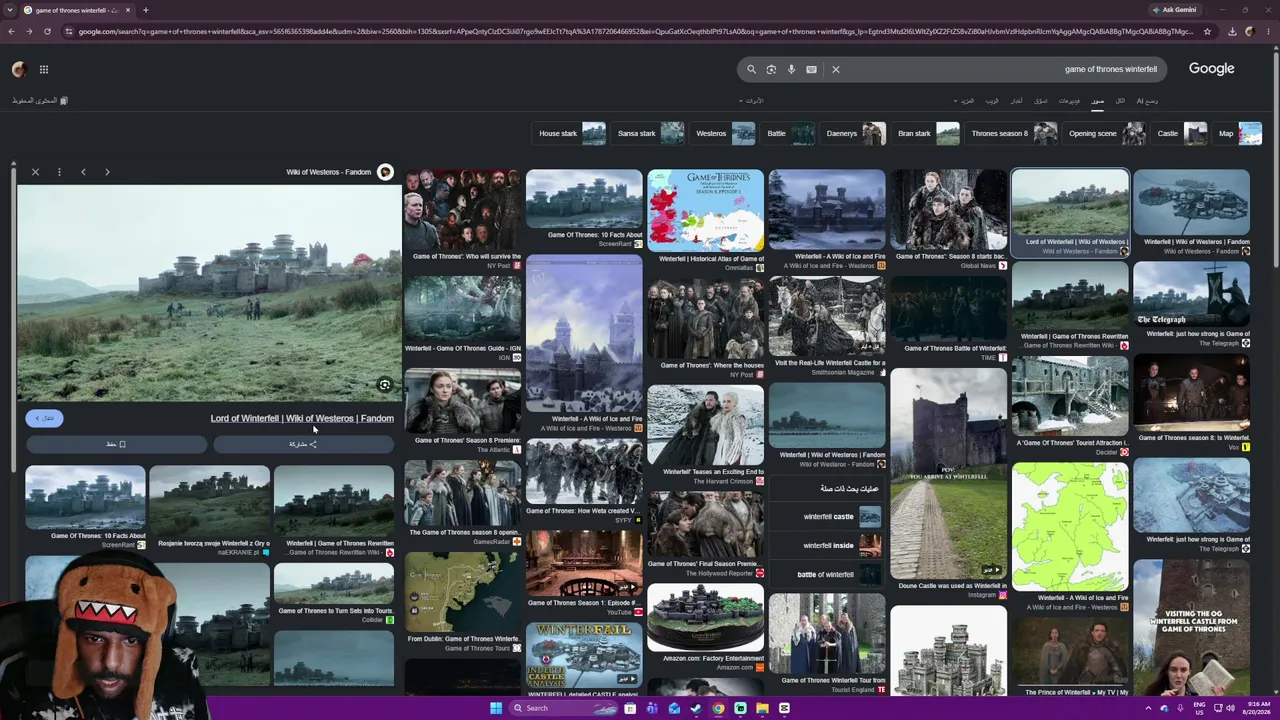Open the From Dublin Winterfell tours map thumbnail
This screenshot has width=1280, height=720.
(462, 591)
